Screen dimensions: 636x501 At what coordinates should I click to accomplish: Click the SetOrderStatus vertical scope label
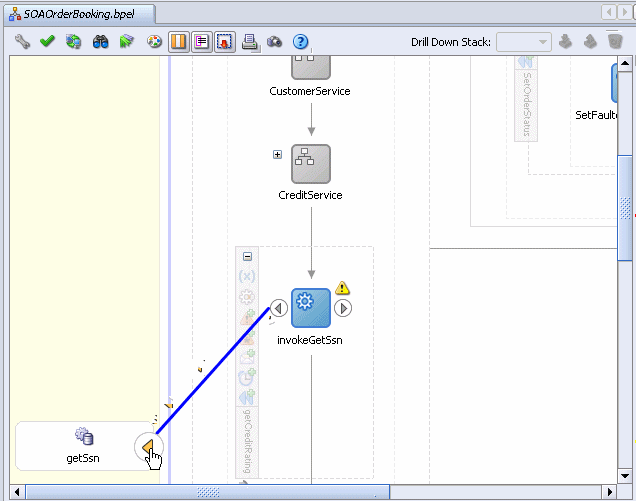coord(526,104)
